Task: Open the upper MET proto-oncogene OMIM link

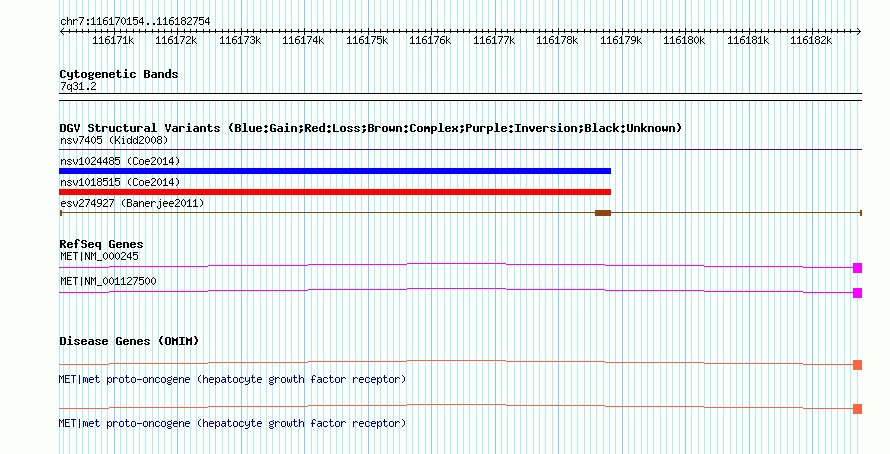Action: 232,379
